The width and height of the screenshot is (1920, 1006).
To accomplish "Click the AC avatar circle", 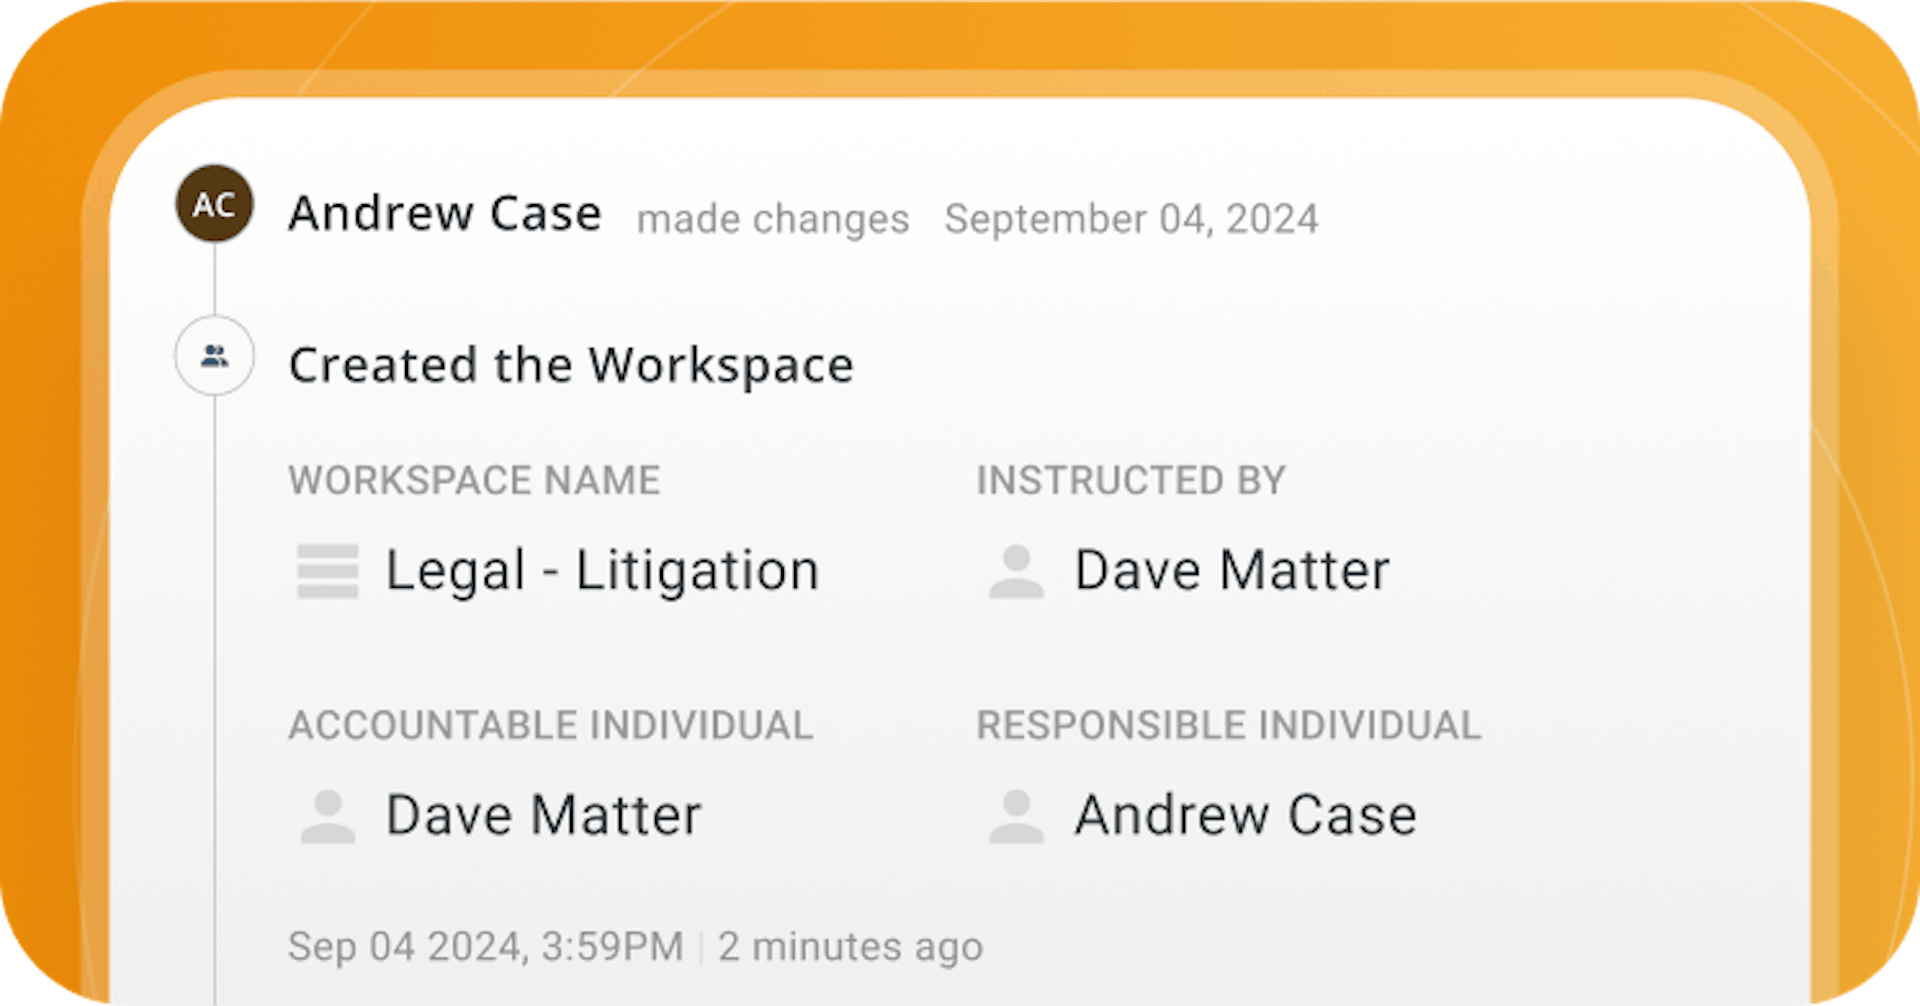I will click(214, 204).
